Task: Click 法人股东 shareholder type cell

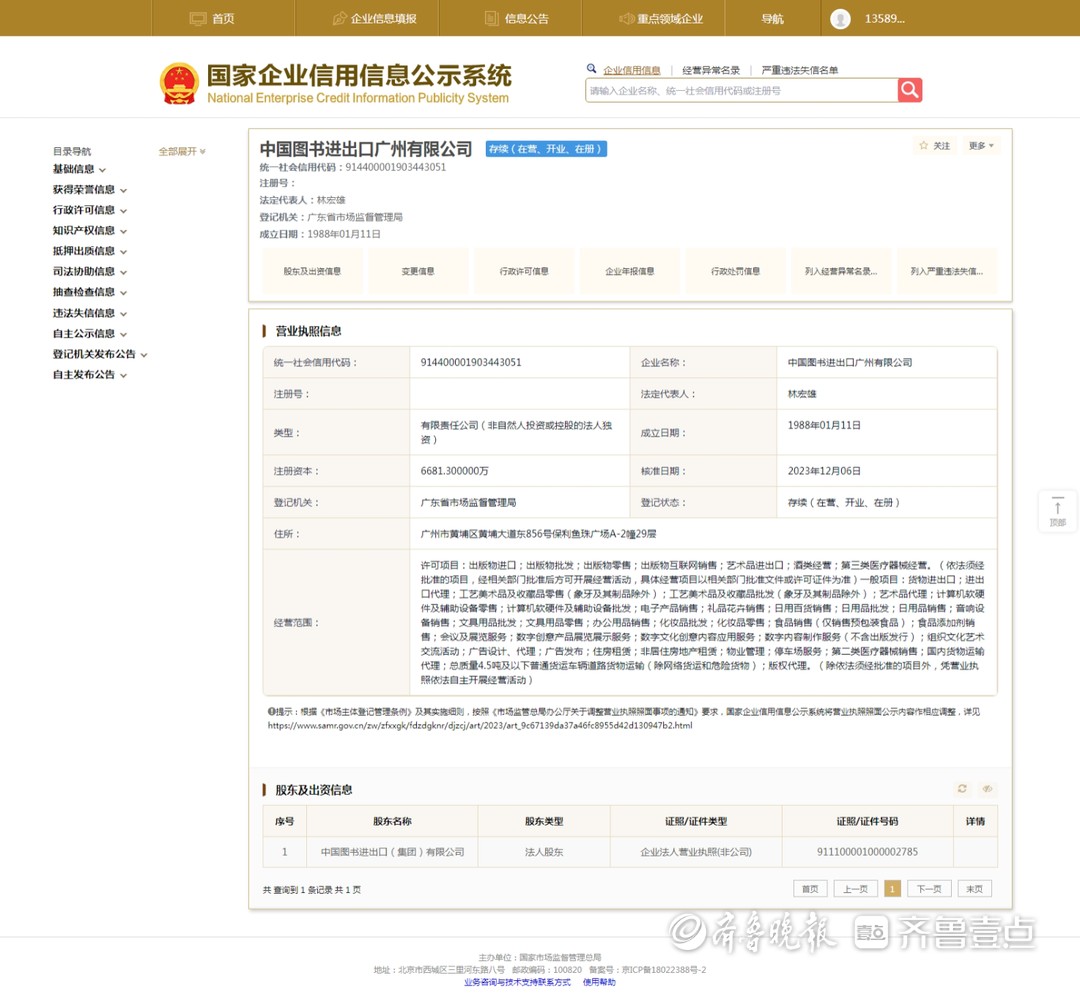Action: [543, 852]
